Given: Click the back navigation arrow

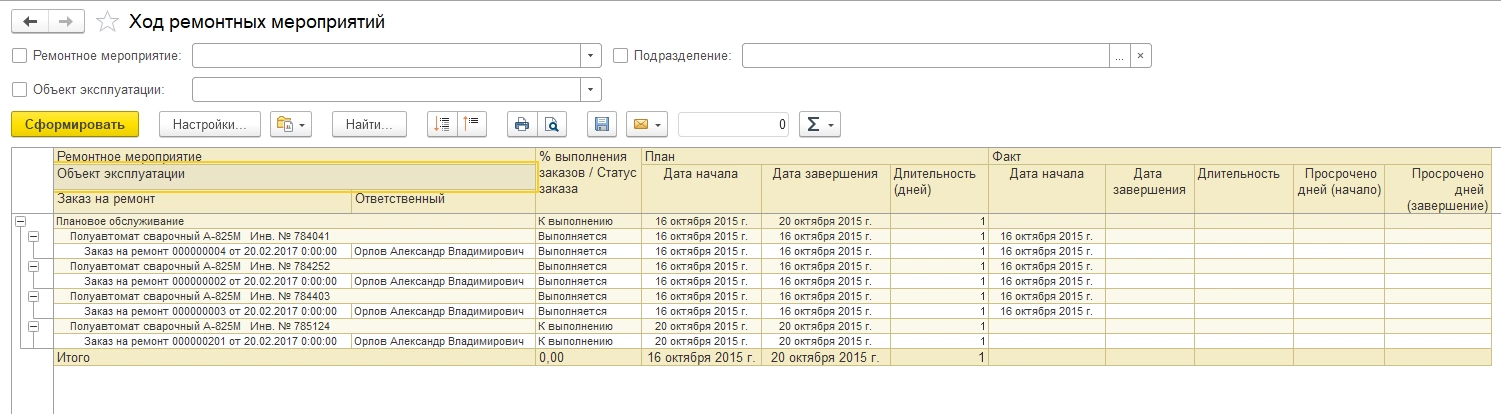Looking at the screenshot, I should tap(30, 21).
